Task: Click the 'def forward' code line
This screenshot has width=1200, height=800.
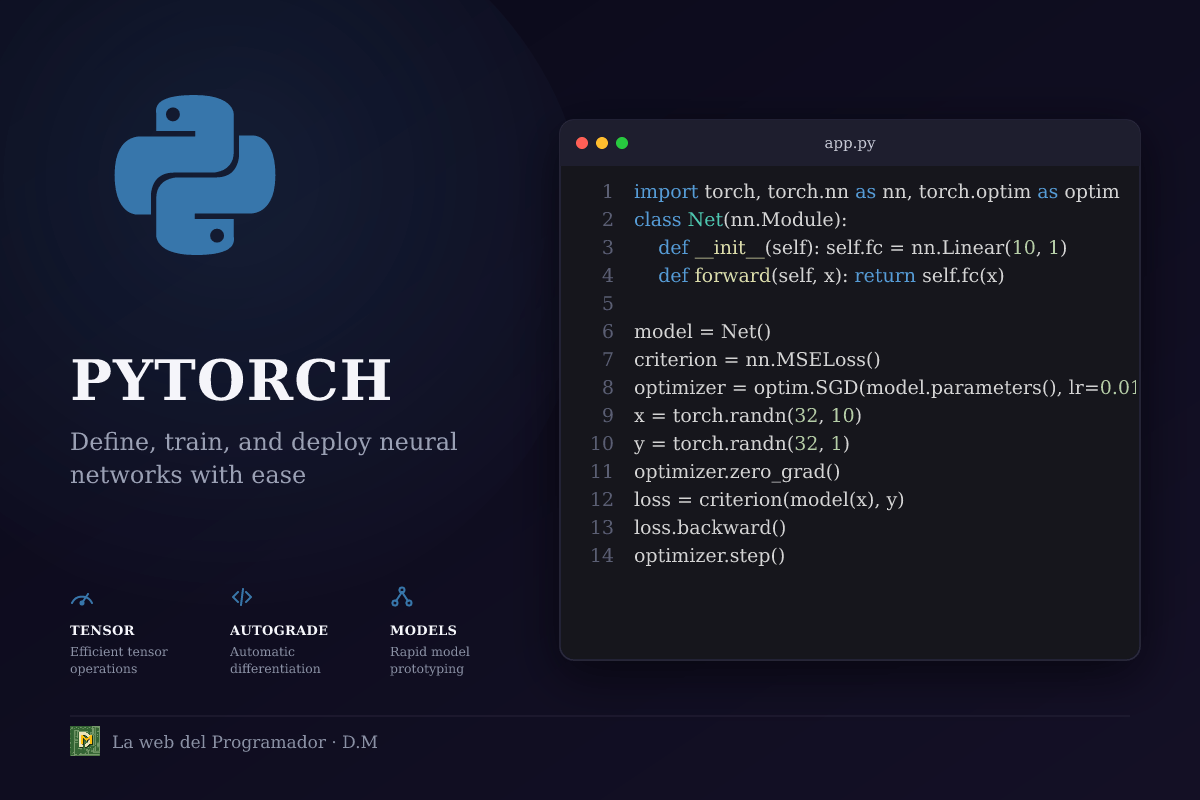Action: (831, 275)
